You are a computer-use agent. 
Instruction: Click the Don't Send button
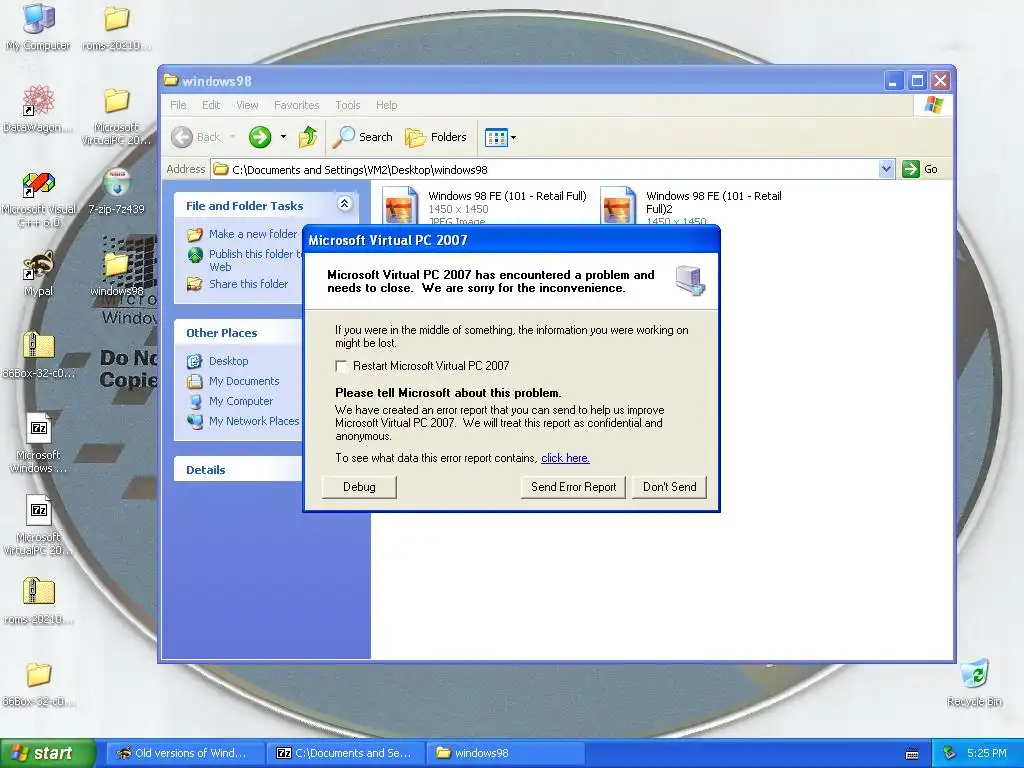point(669,487)
